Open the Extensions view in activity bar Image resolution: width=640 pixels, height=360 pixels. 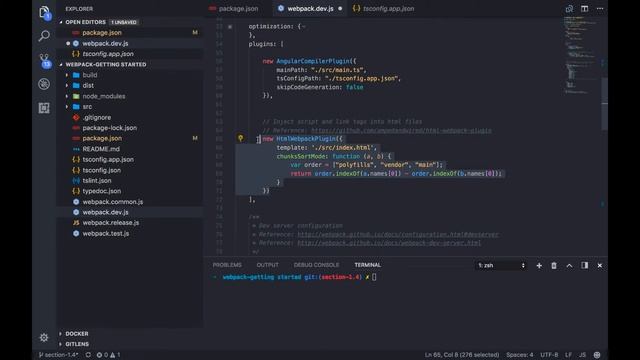[x=44, y=108]
